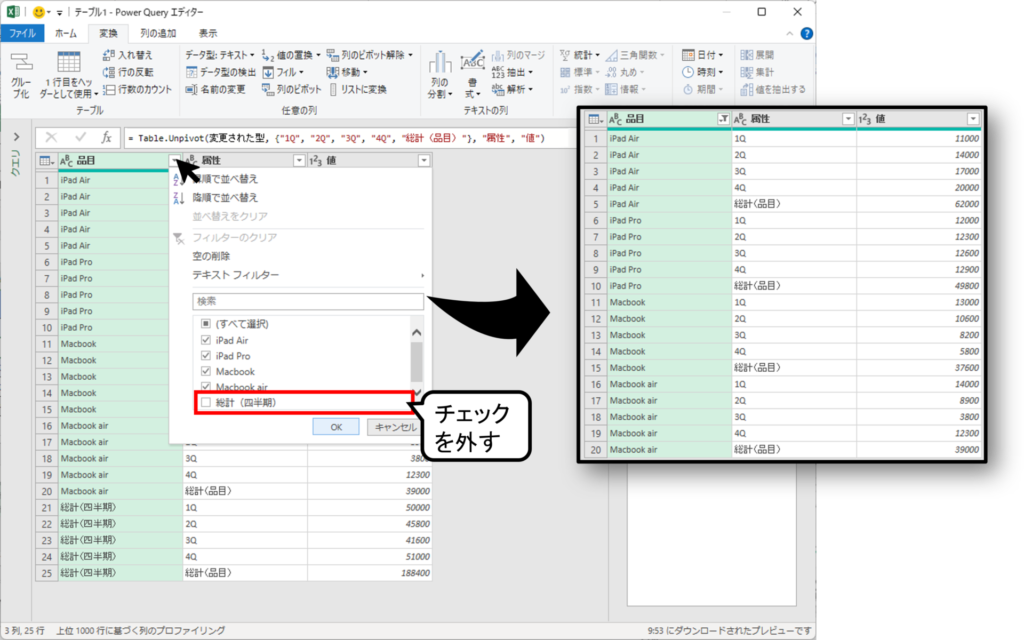The width and height of the screenshot is (1024, 640).
Task: Open the Date (日付) dropdown
Action: click(x=703, y=55)
